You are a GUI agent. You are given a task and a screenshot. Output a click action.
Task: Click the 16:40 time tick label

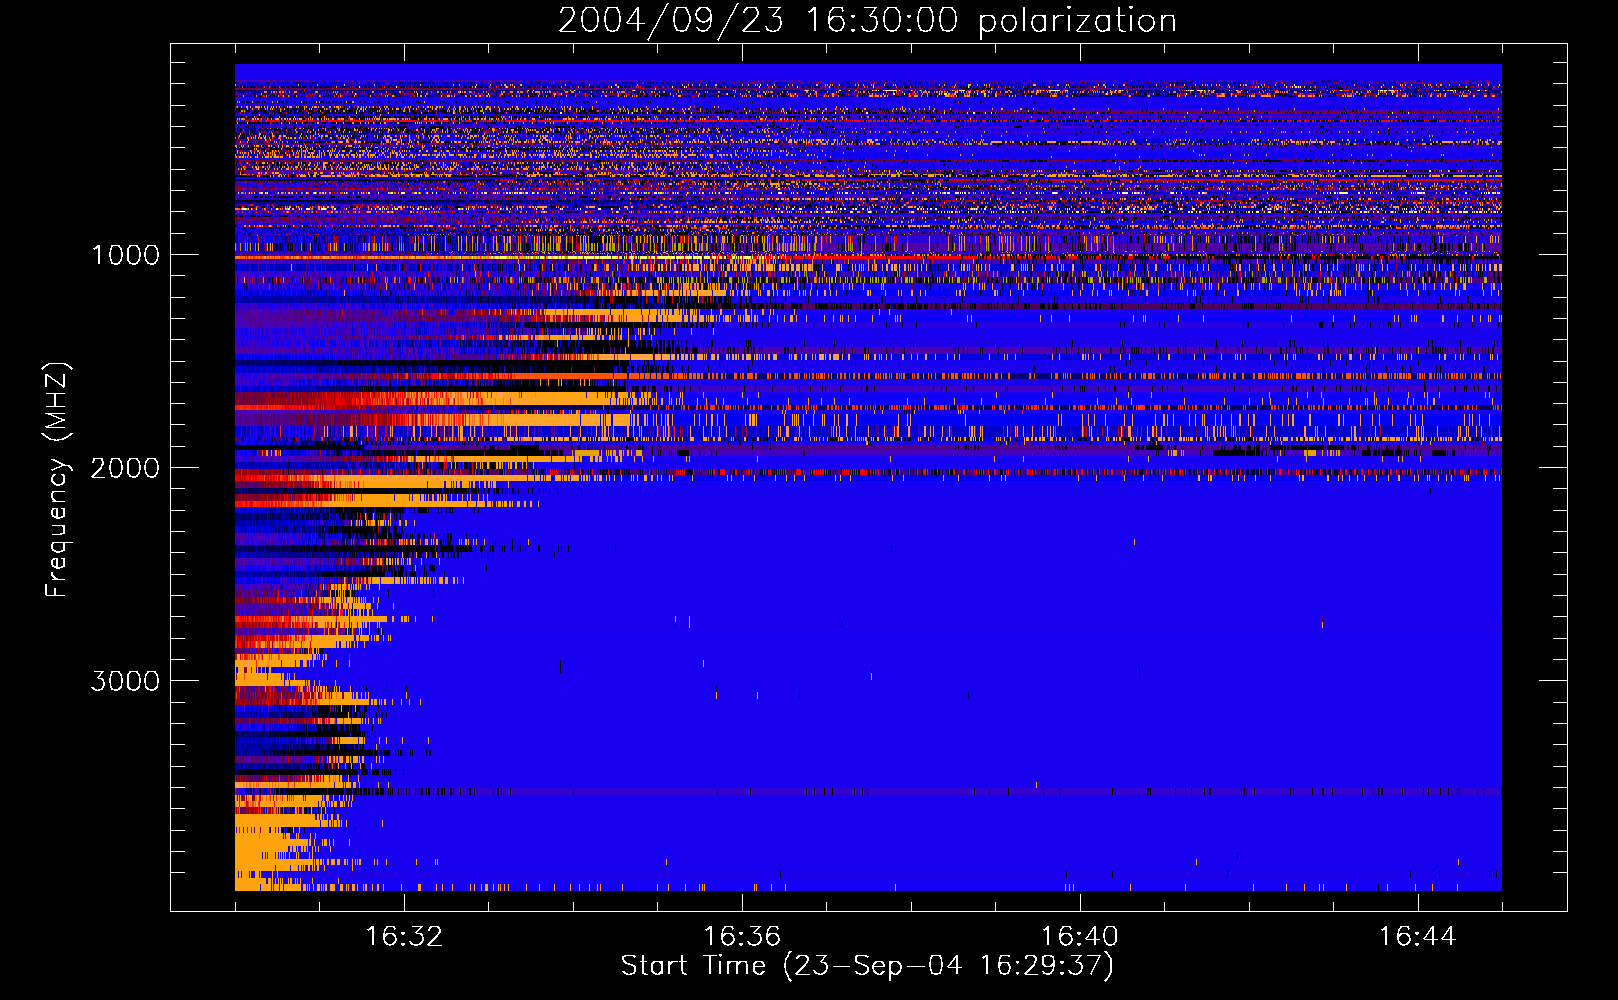pyautogui.click(x=1080, y=937)
